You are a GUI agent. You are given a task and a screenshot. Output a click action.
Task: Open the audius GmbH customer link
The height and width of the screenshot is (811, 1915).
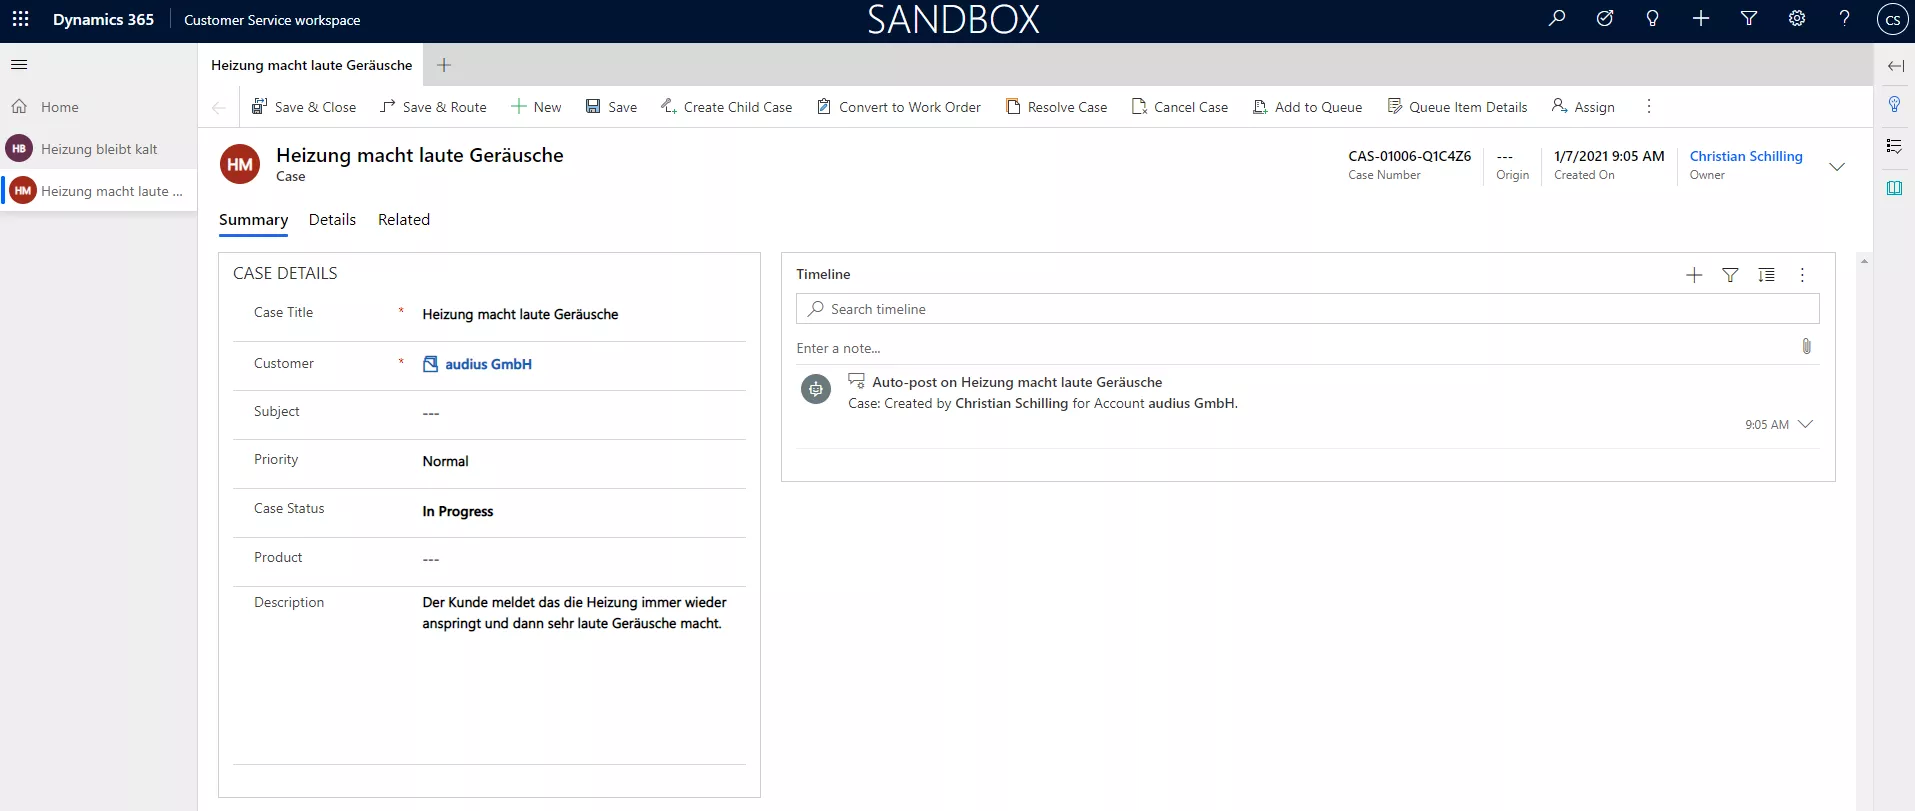[x=488, y=364]
